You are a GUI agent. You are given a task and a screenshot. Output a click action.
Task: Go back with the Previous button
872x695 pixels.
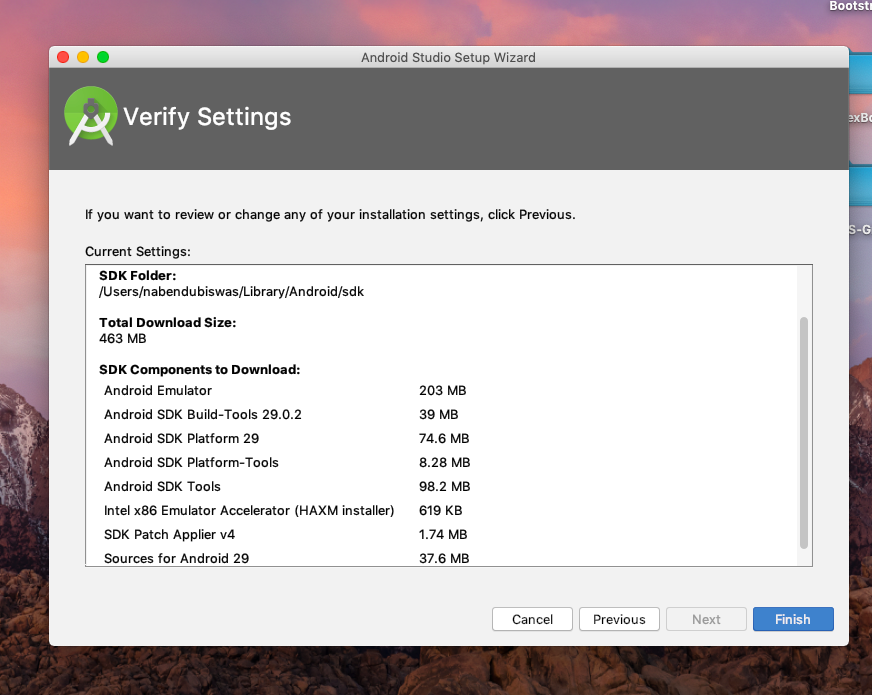(x=619, y=619)
